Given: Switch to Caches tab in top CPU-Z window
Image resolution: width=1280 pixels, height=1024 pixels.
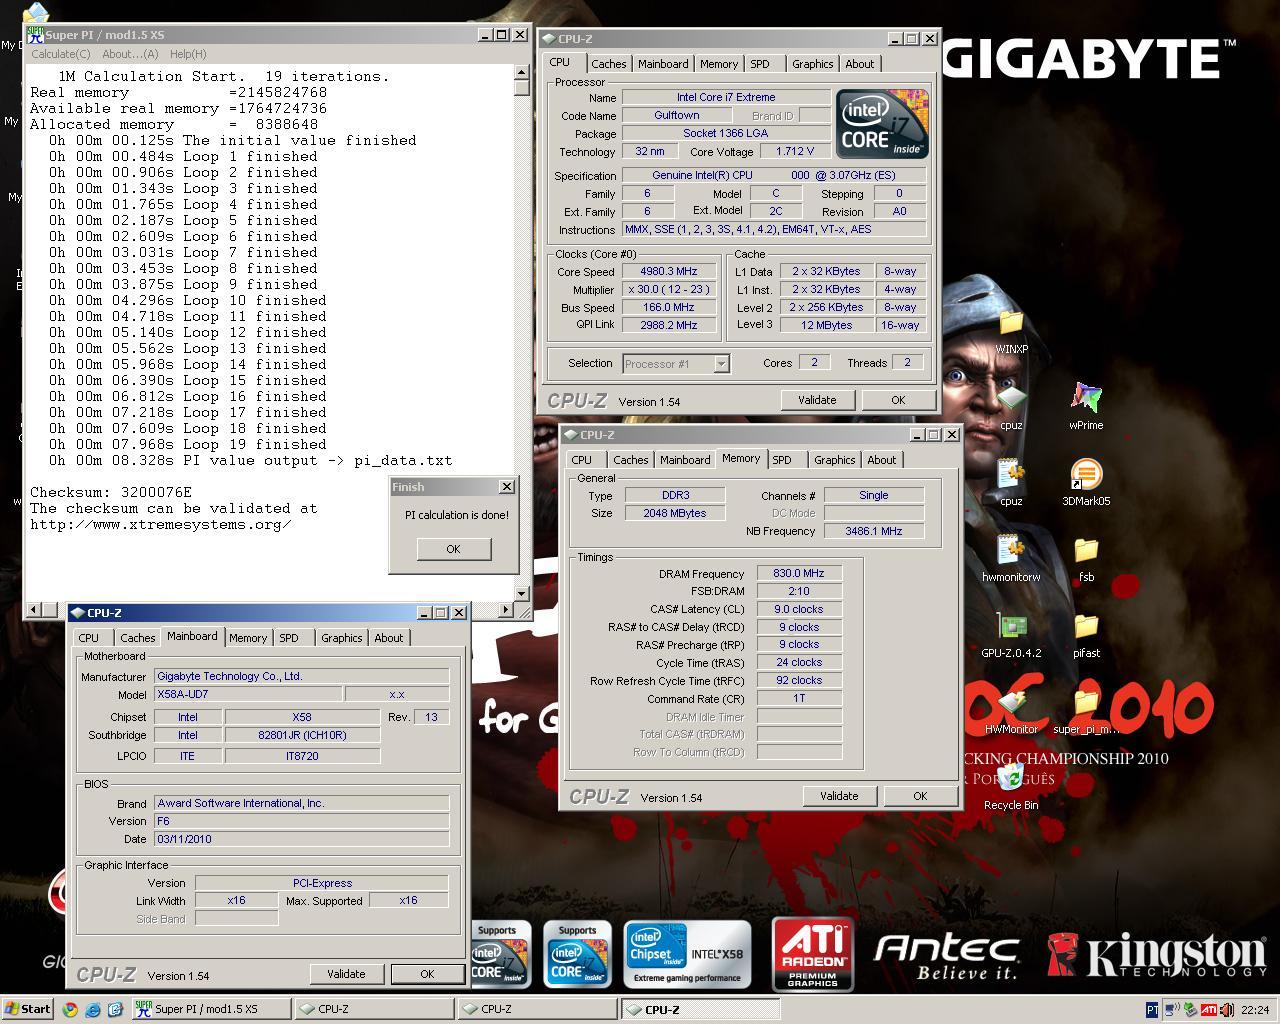Looking at the screenshot, I should [x=608, y=64].
